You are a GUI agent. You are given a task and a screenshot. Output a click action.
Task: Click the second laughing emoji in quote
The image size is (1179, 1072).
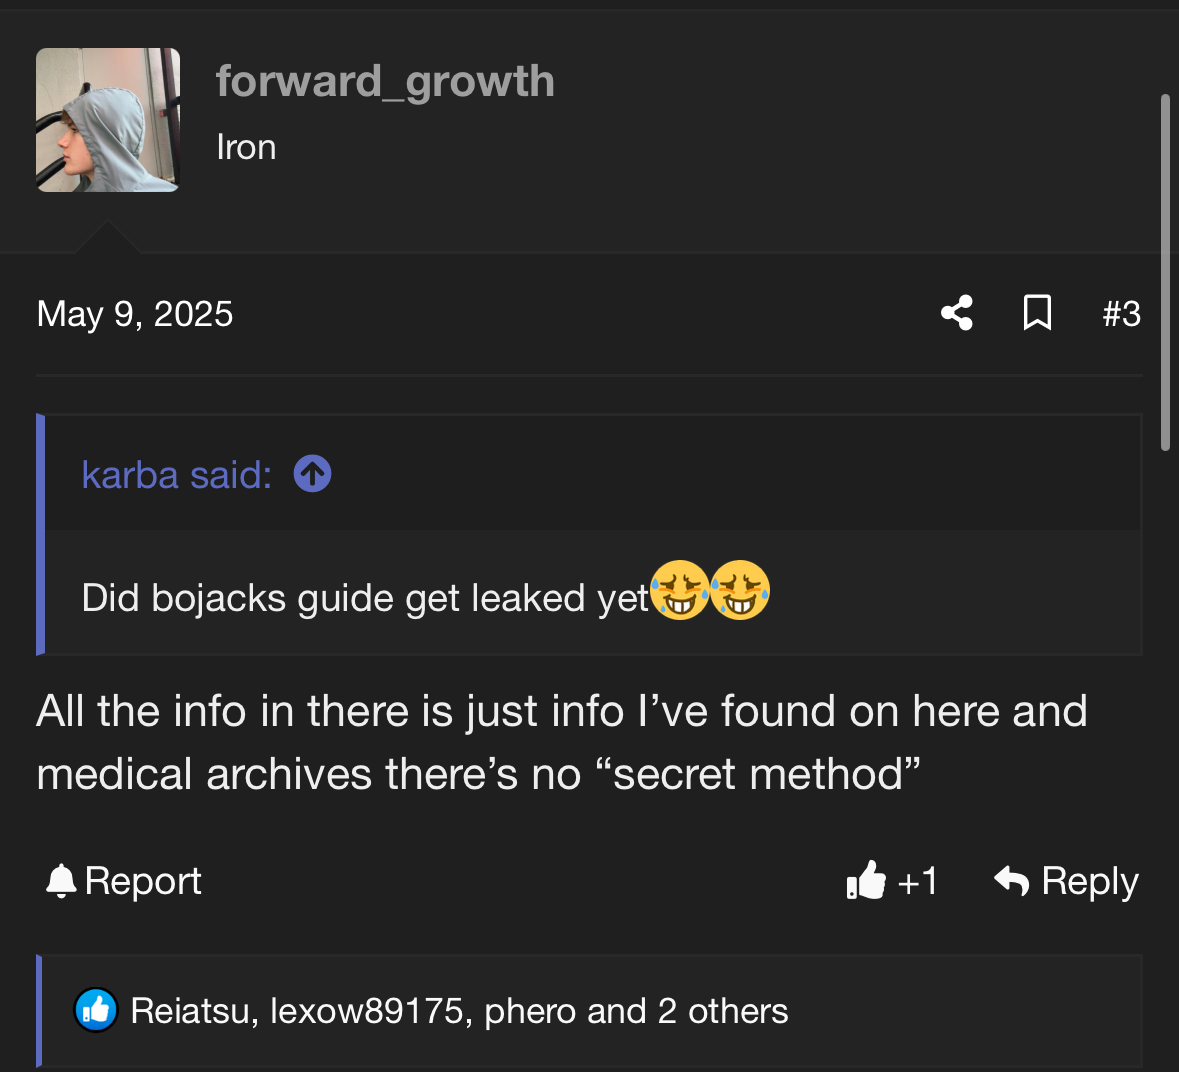coord(740,590)
